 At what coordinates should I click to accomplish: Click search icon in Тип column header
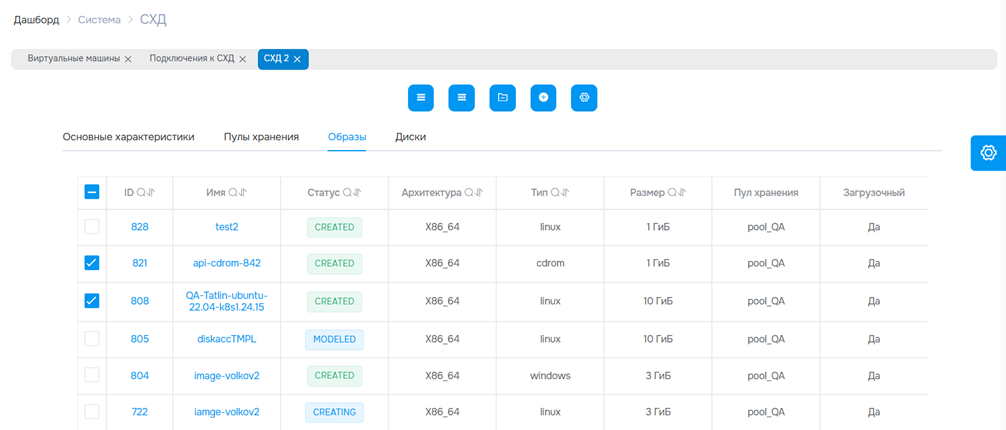(555, 193)
